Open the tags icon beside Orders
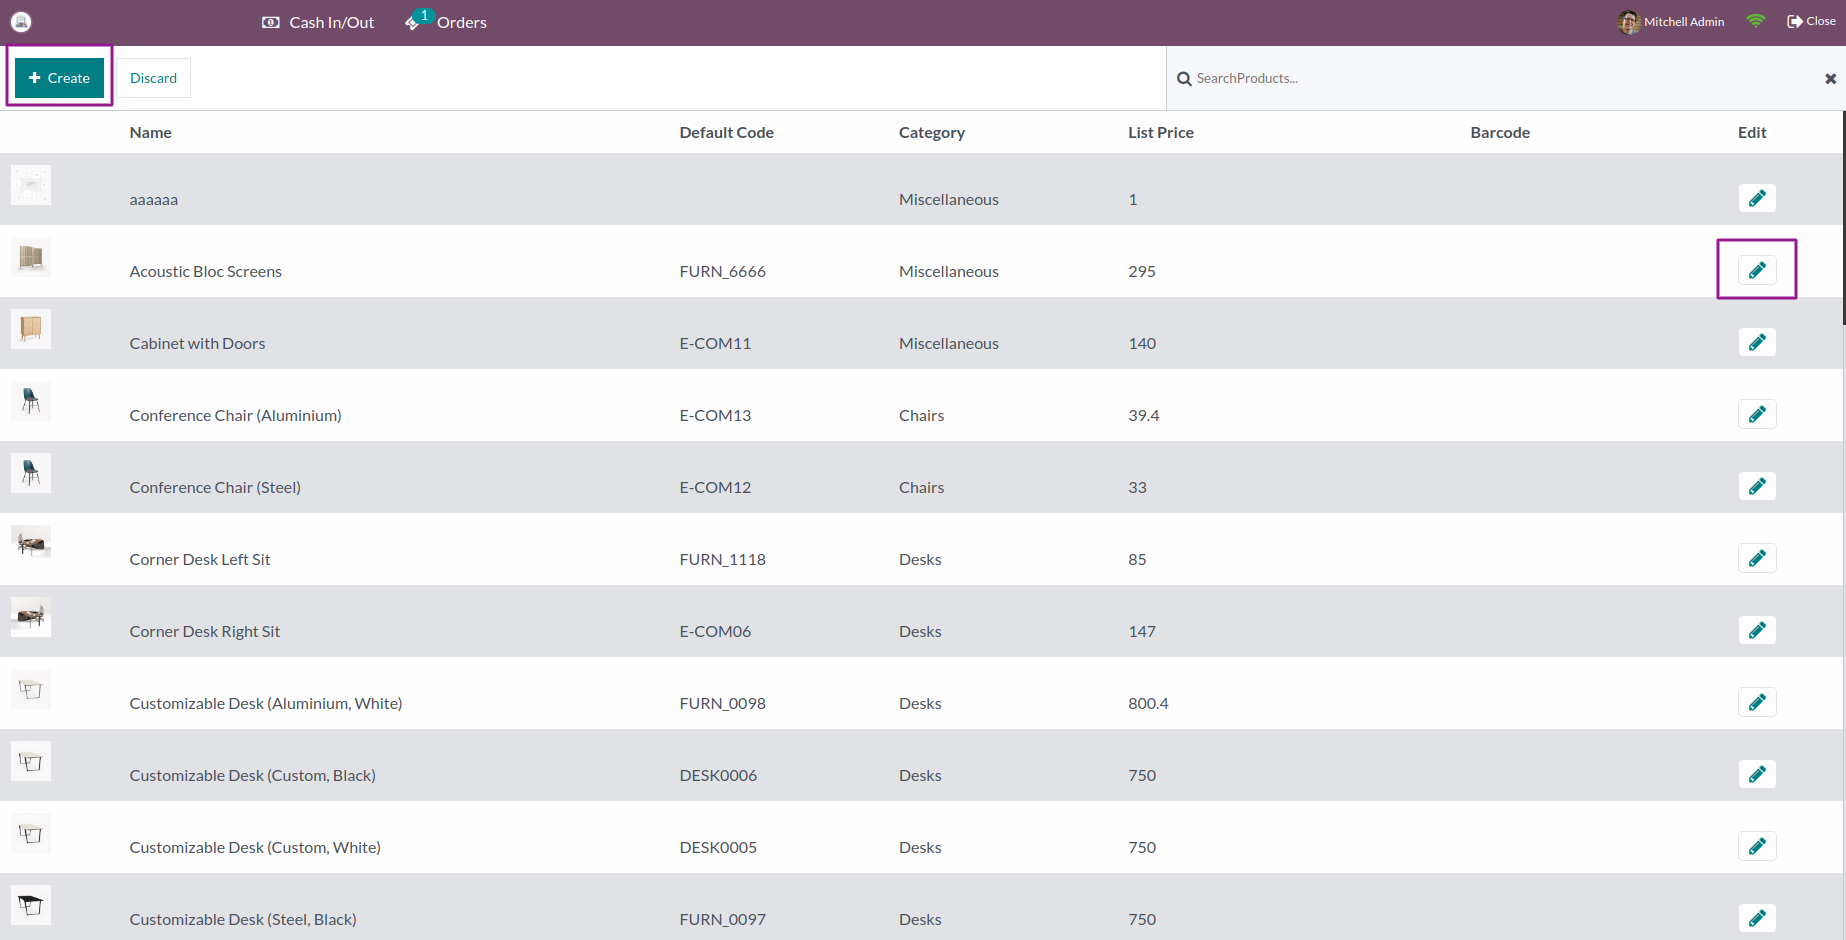Image resolution: width=1846 pixels, height=940 pixels. (x=413, y=22)
